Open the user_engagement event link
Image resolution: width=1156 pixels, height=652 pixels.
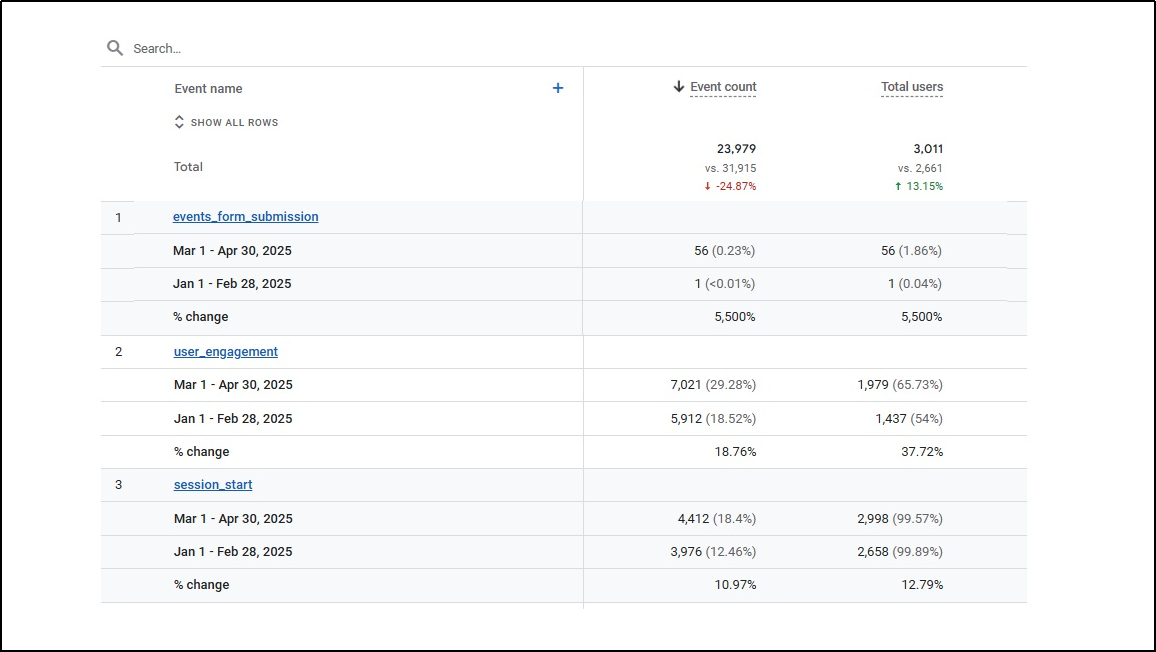[225, 351]
